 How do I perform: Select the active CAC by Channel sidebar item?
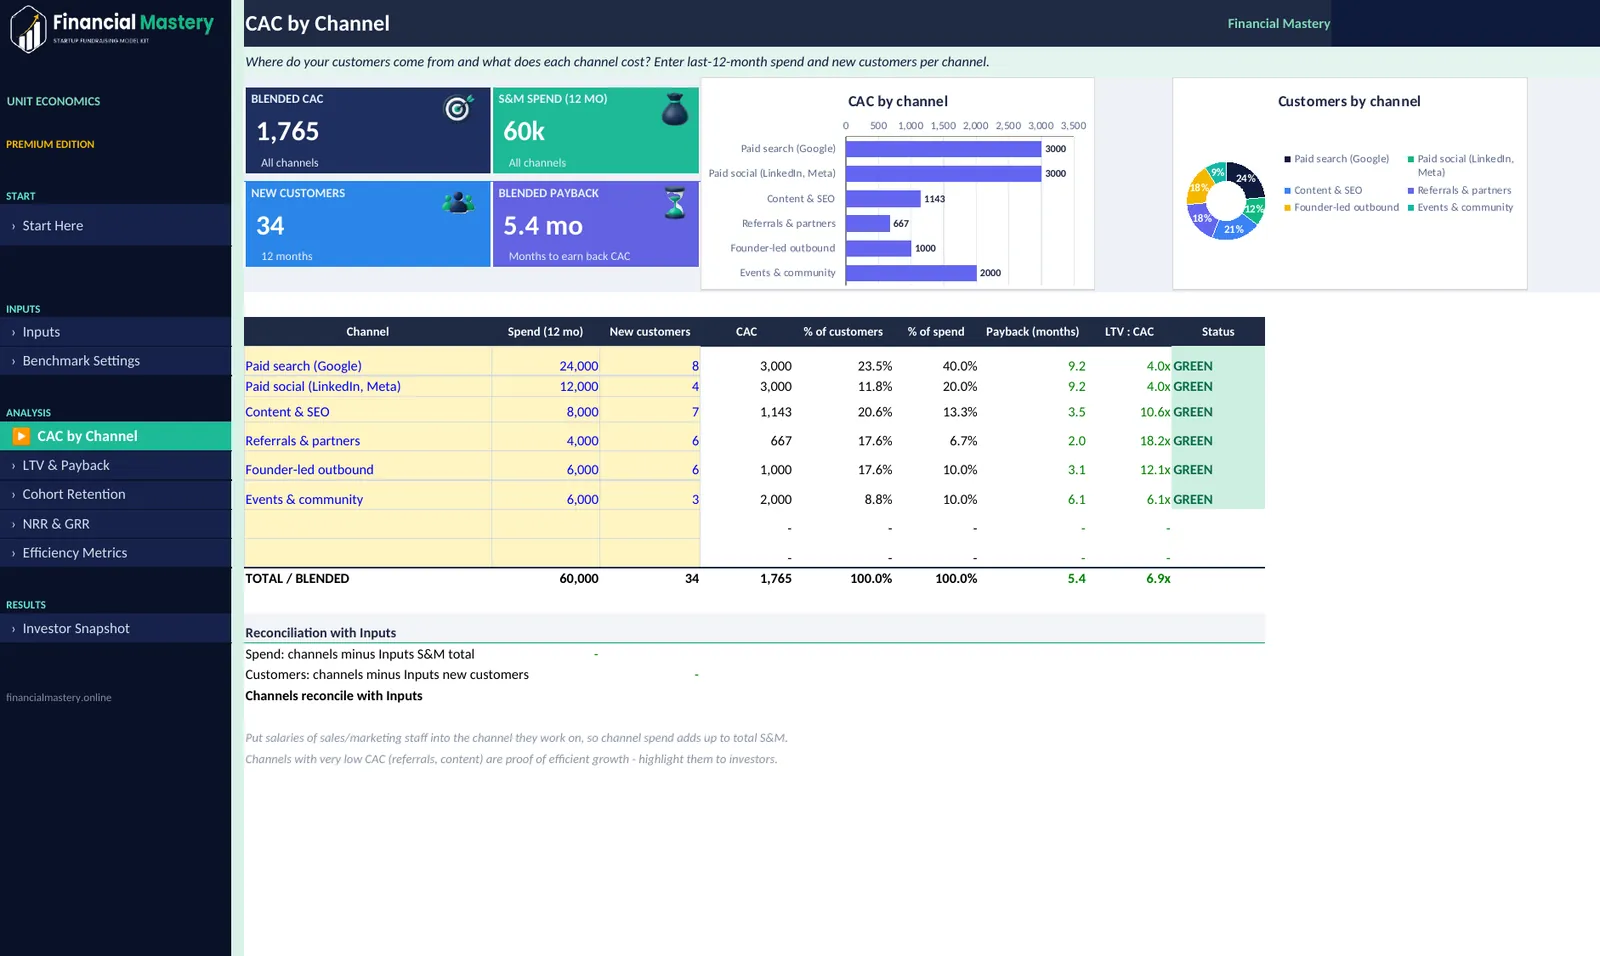point(116,436)
